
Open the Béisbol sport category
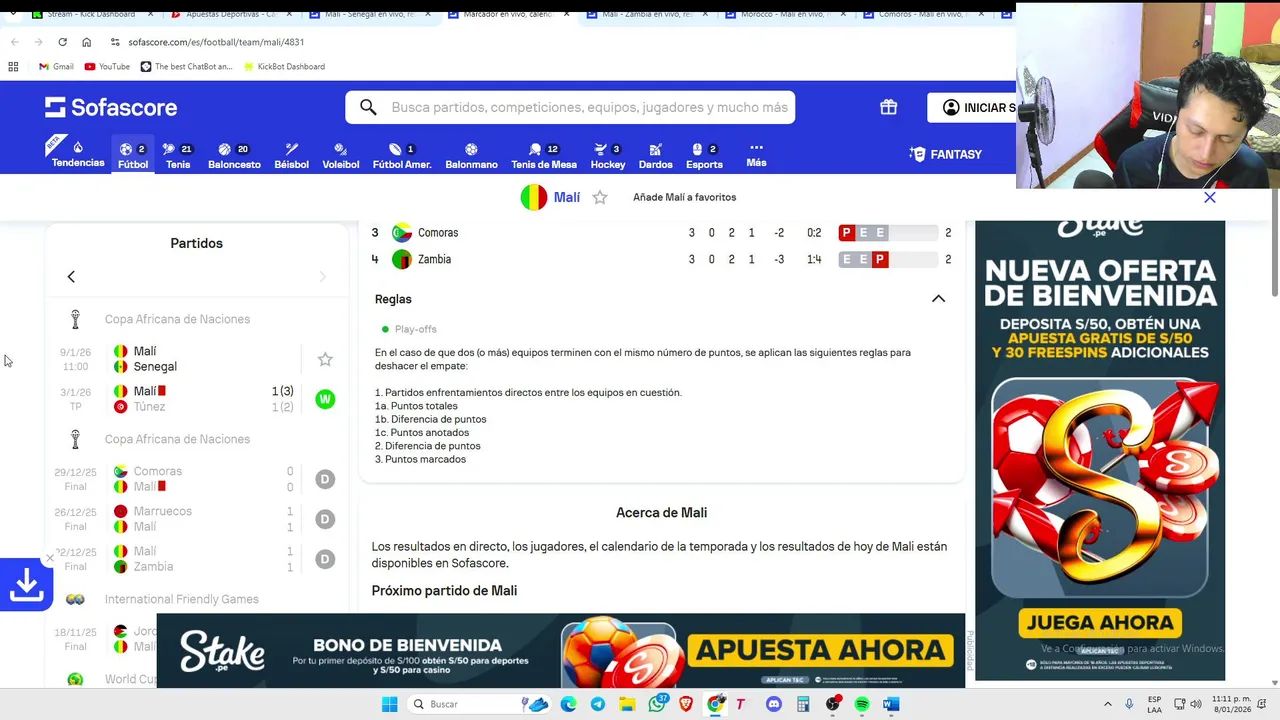[x=291, y=154]
